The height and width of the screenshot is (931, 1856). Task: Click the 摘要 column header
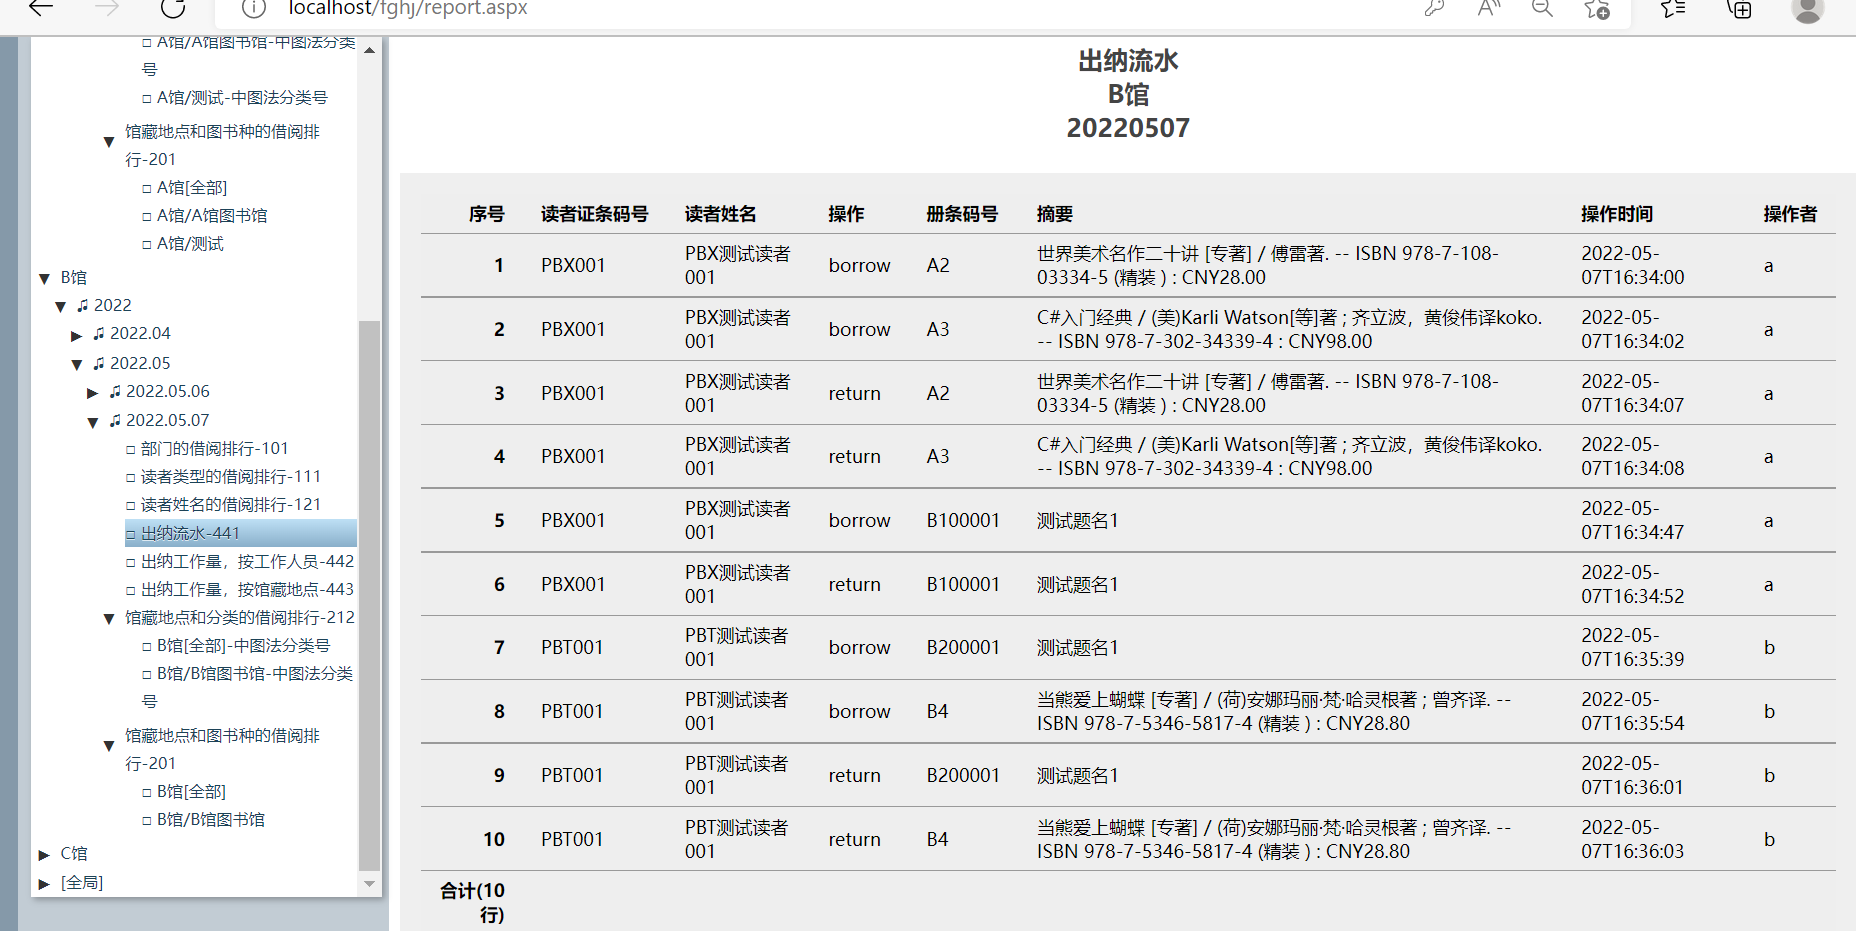coord(1054,214)
